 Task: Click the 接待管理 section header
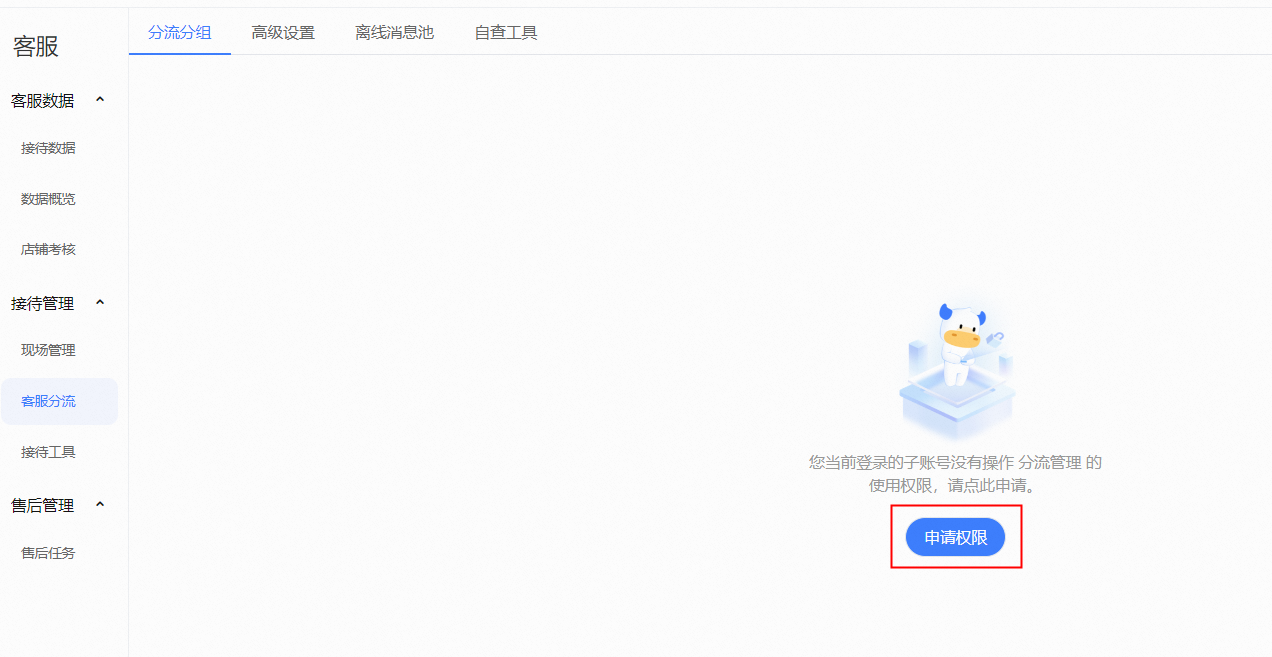[42, 303]
